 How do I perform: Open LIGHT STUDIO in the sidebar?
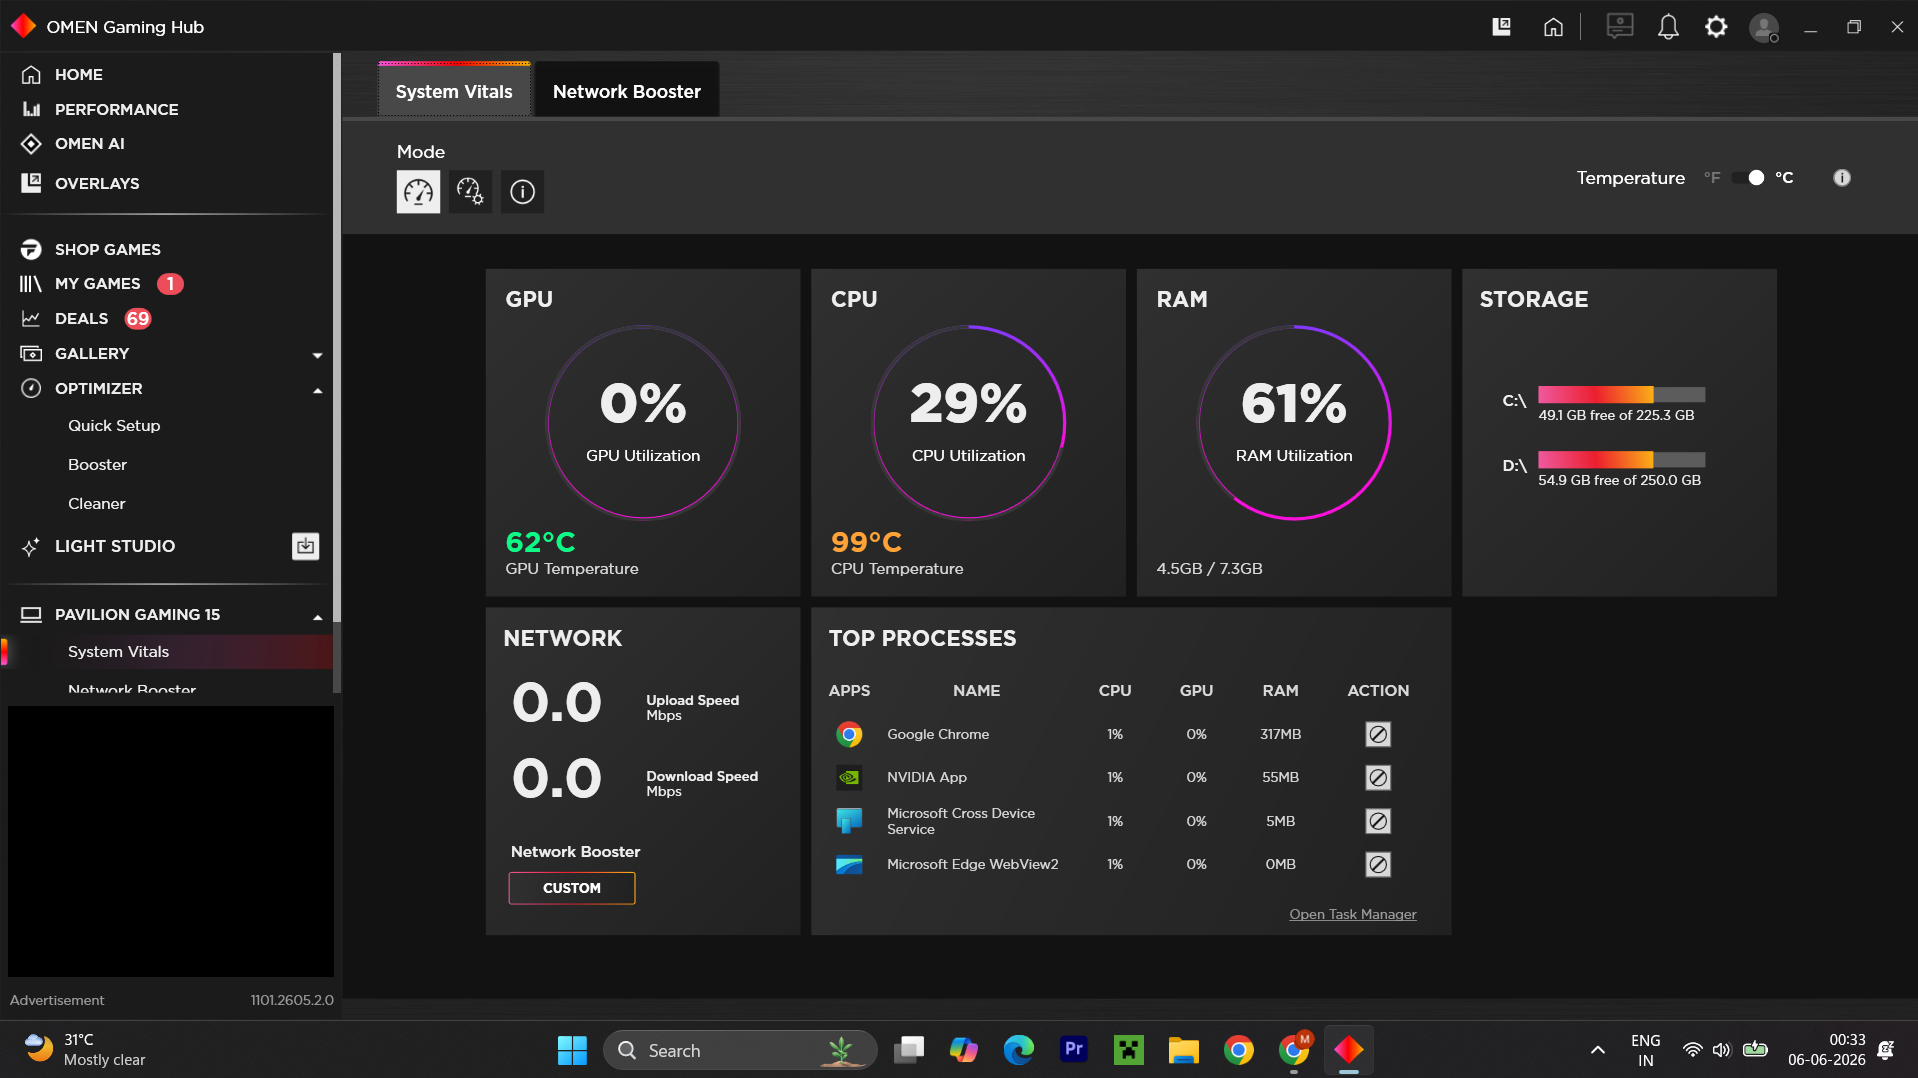click(115, 547)
